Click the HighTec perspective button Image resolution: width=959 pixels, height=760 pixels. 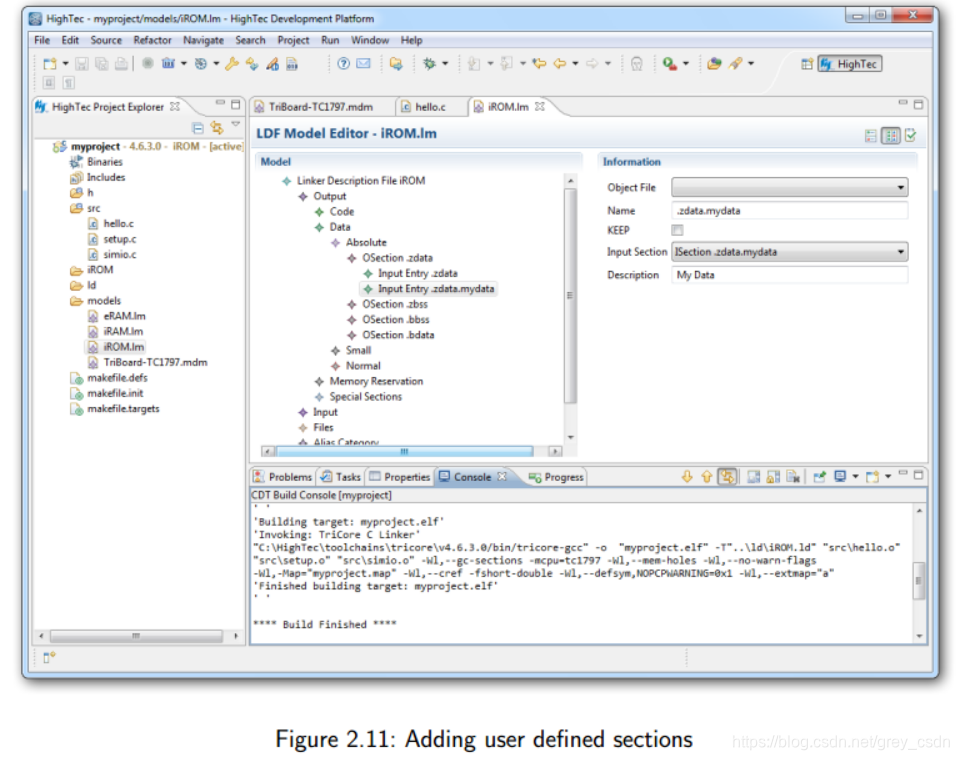[x=850, y=64]
